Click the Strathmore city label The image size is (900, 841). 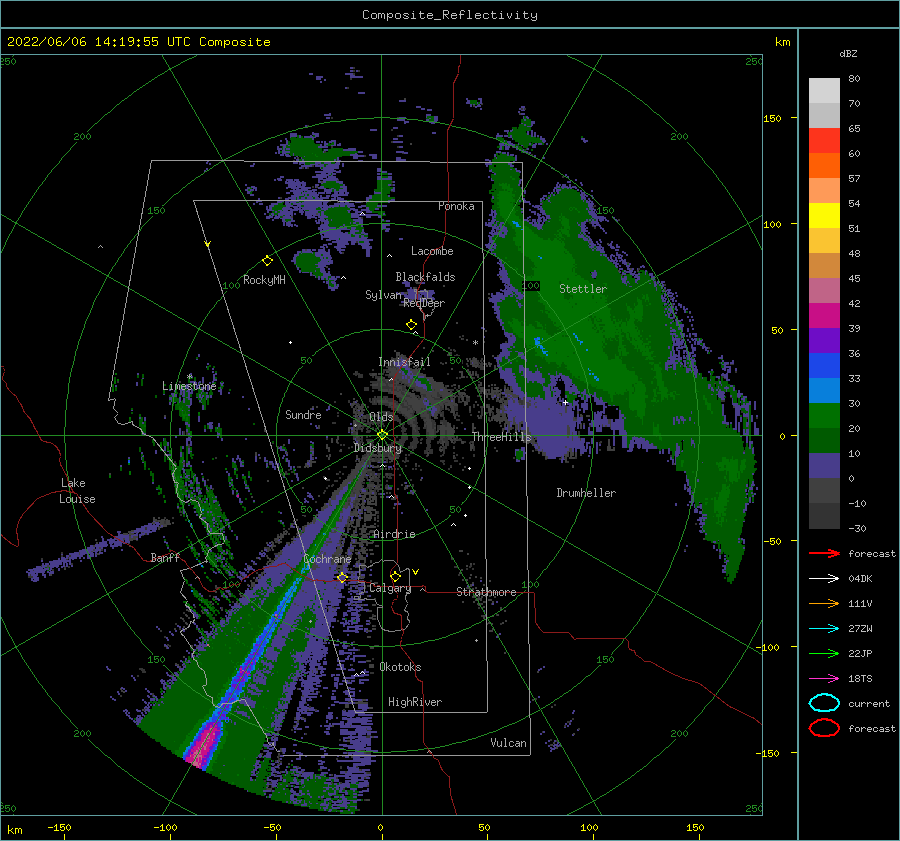tap(486, 592)
